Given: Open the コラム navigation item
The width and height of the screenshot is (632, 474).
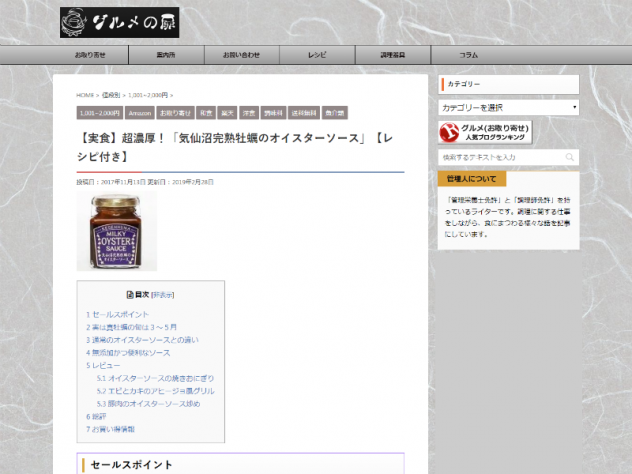Looking at the screenshot, I should (468, 55).
